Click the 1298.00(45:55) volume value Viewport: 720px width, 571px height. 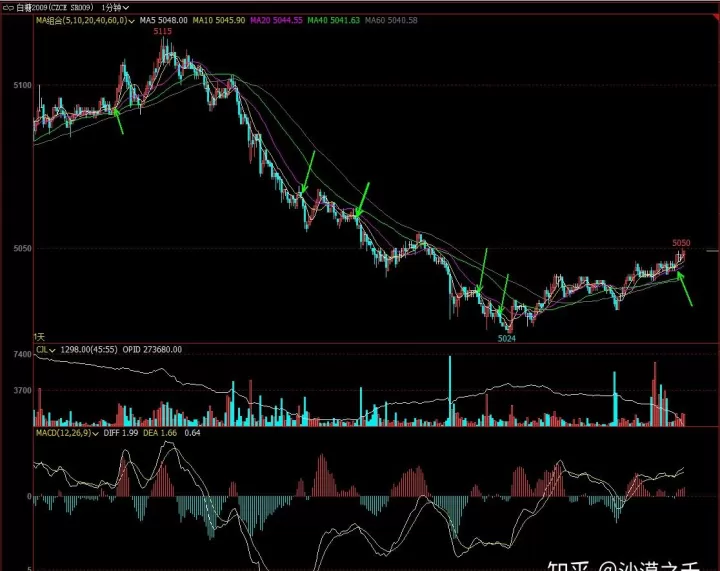[x=89, y=350]
